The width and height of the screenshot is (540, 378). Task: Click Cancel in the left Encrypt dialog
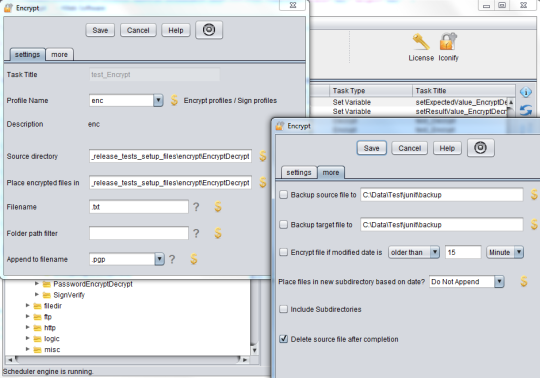(138, 30)
